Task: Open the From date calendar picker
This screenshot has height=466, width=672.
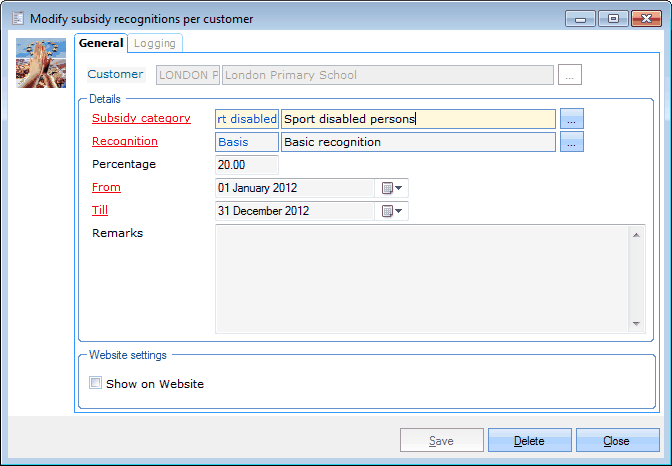Action: (391, 188)
